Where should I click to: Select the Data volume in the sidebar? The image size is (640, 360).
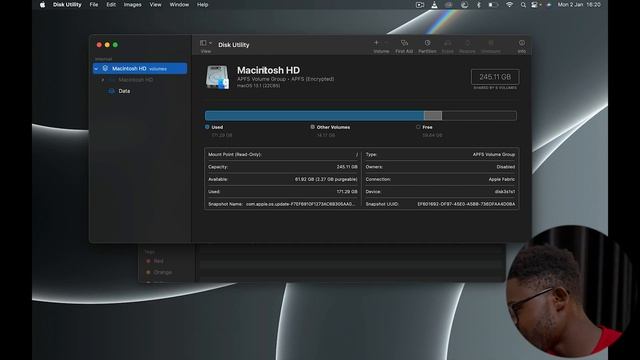coord(124,91)
